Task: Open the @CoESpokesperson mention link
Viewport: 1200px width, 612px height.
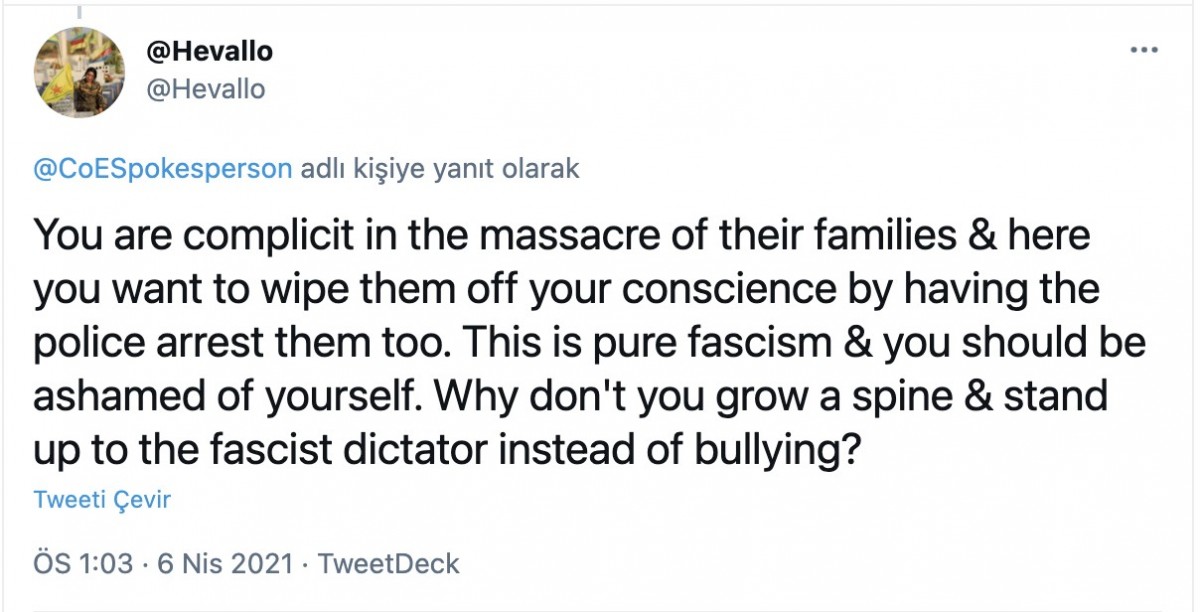Action: coord(164,168)
